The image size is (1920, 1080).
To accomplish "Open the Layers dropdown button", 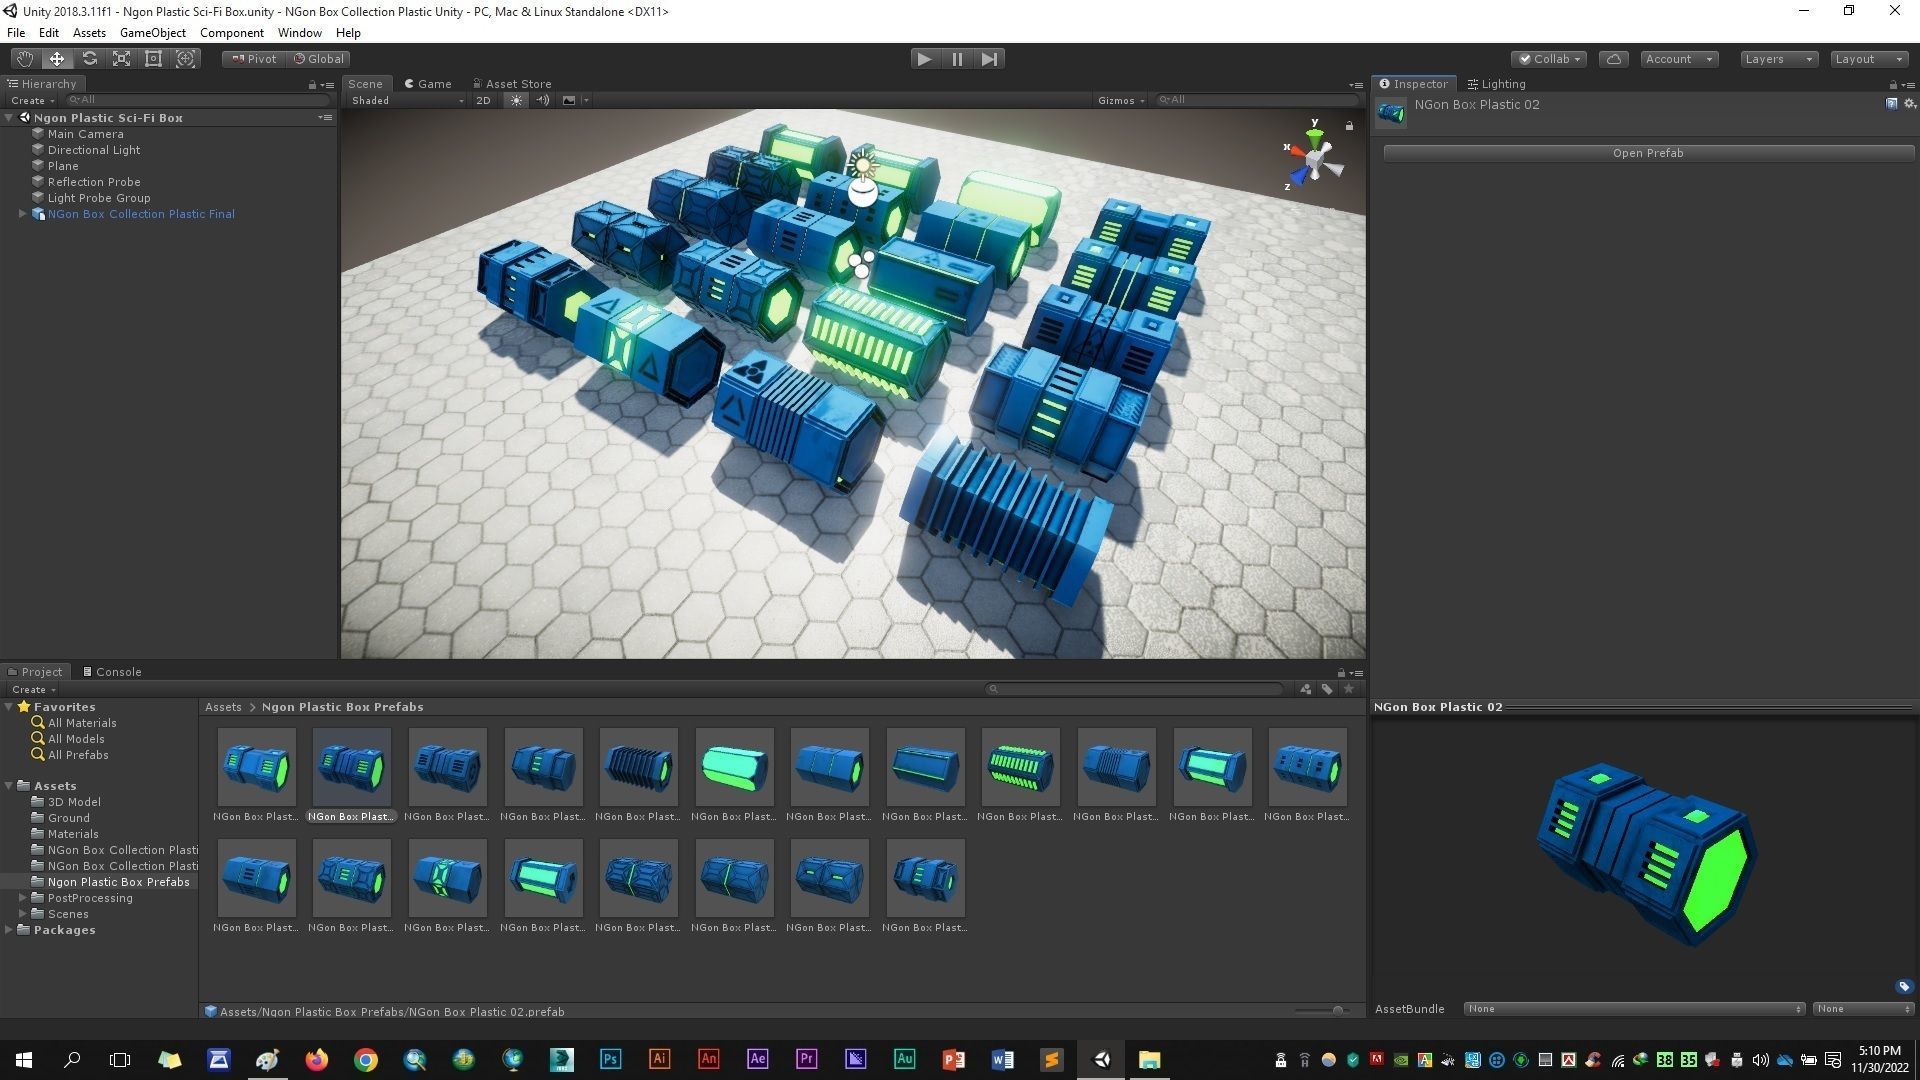I will click(1777, 59).
